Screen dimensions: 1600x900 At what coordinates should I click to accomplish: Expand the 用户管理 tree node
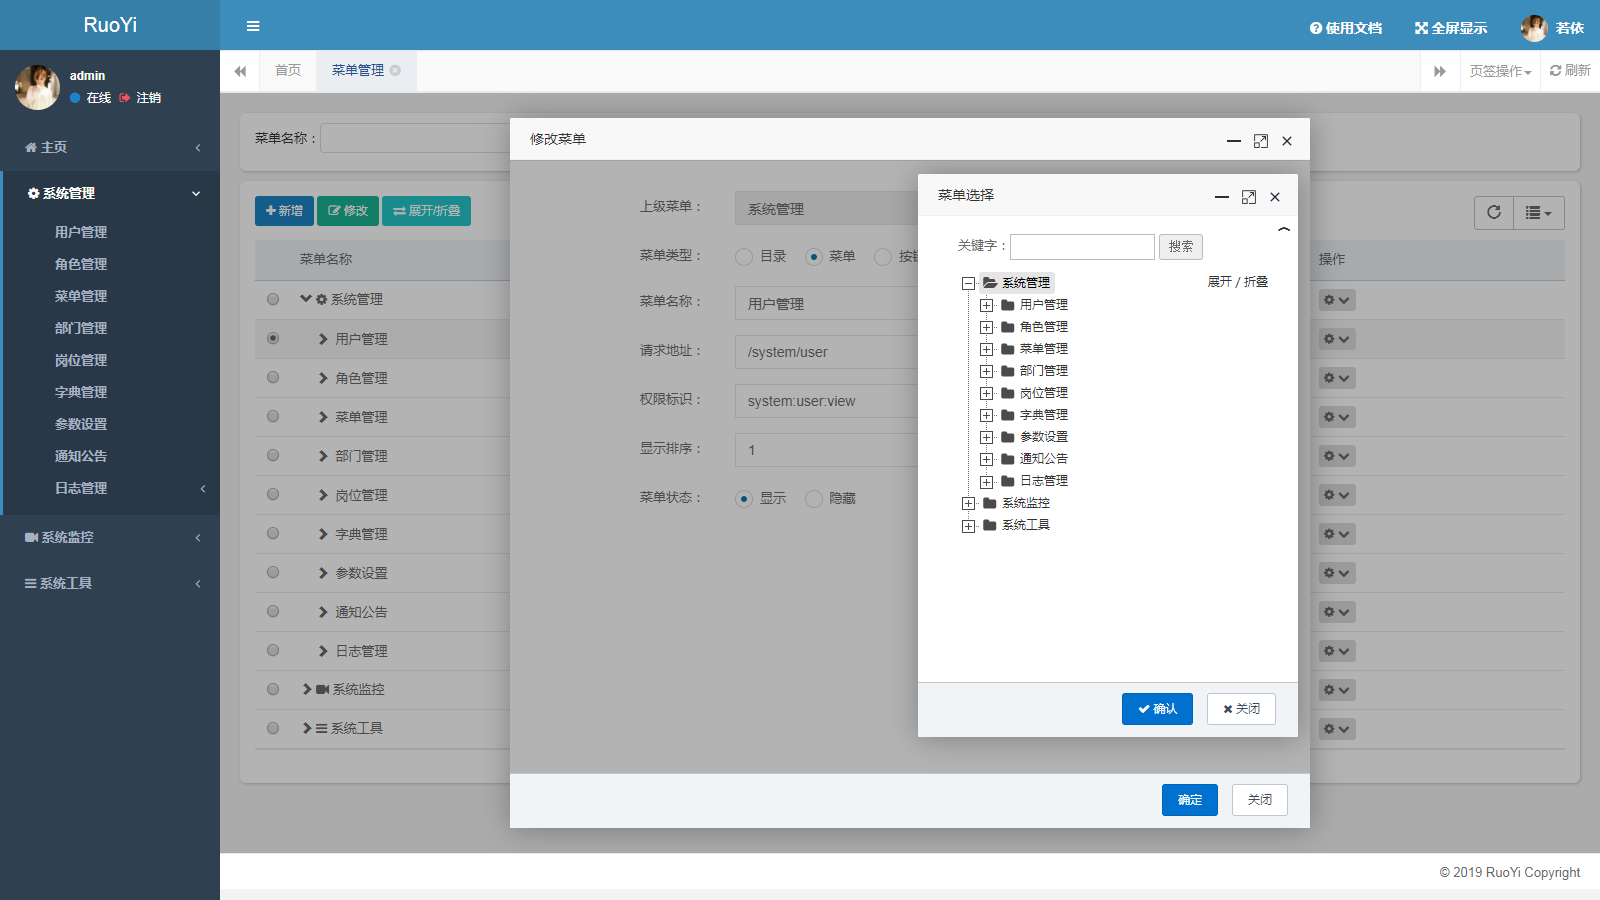coord(986,306)
